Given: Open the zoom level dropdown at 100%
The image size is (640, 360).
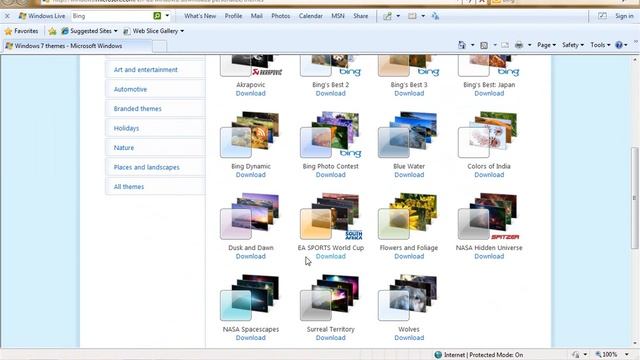Looking at the screenshot, I should [x=627, y=355].
